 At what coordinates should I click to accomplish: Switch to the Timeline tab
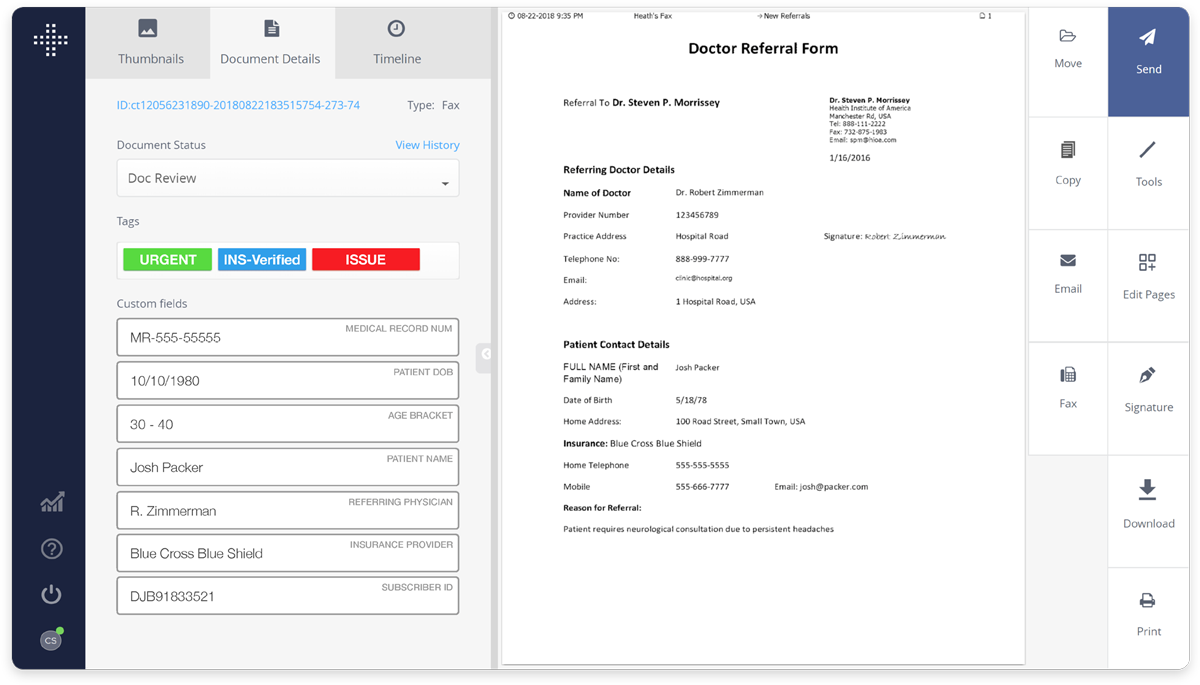397,40
